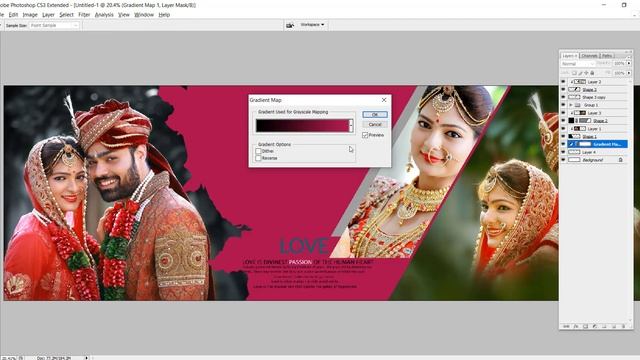The height and width of the screenshot is (360, 640).
Task: Open the gradient picker dropdown arrow
Action: click(x=351, y=126)
